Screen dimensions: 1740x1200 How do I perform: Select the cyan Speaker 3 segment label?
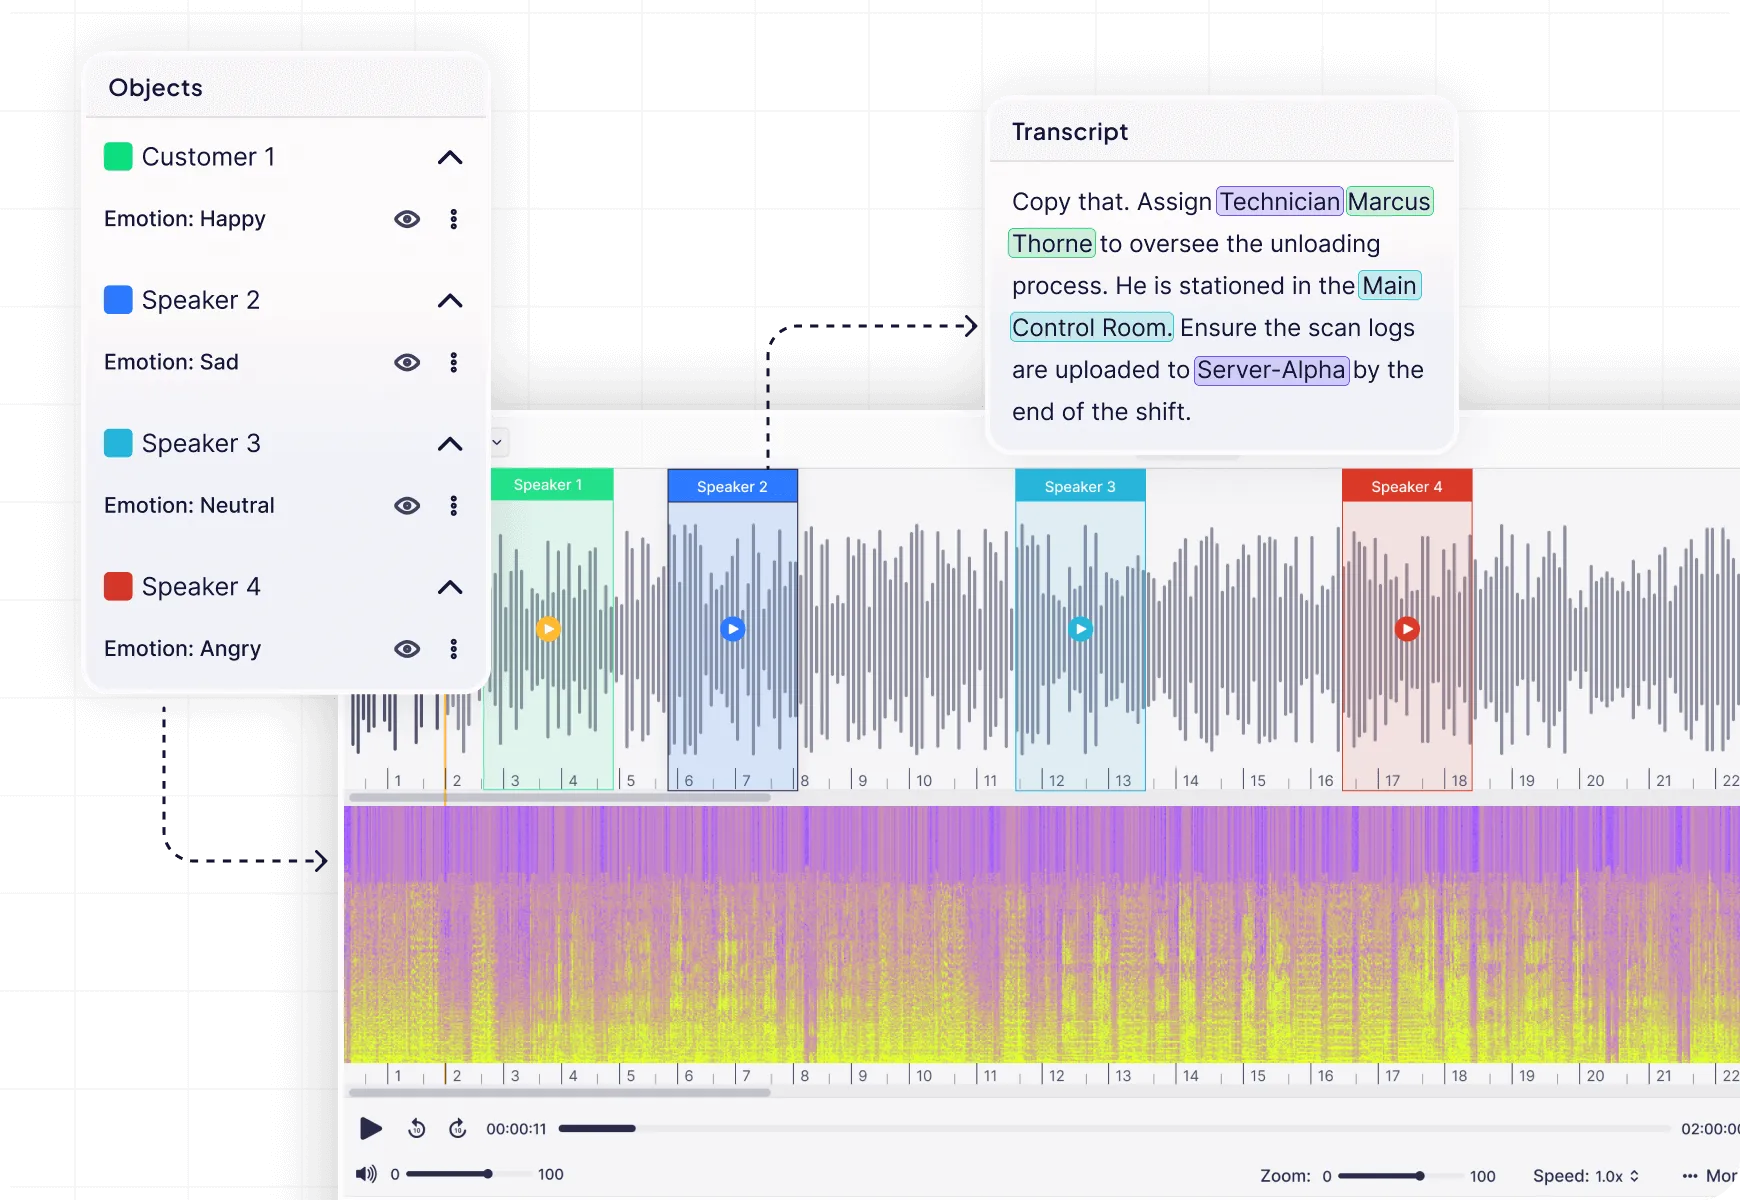[x=1080, y=486]
